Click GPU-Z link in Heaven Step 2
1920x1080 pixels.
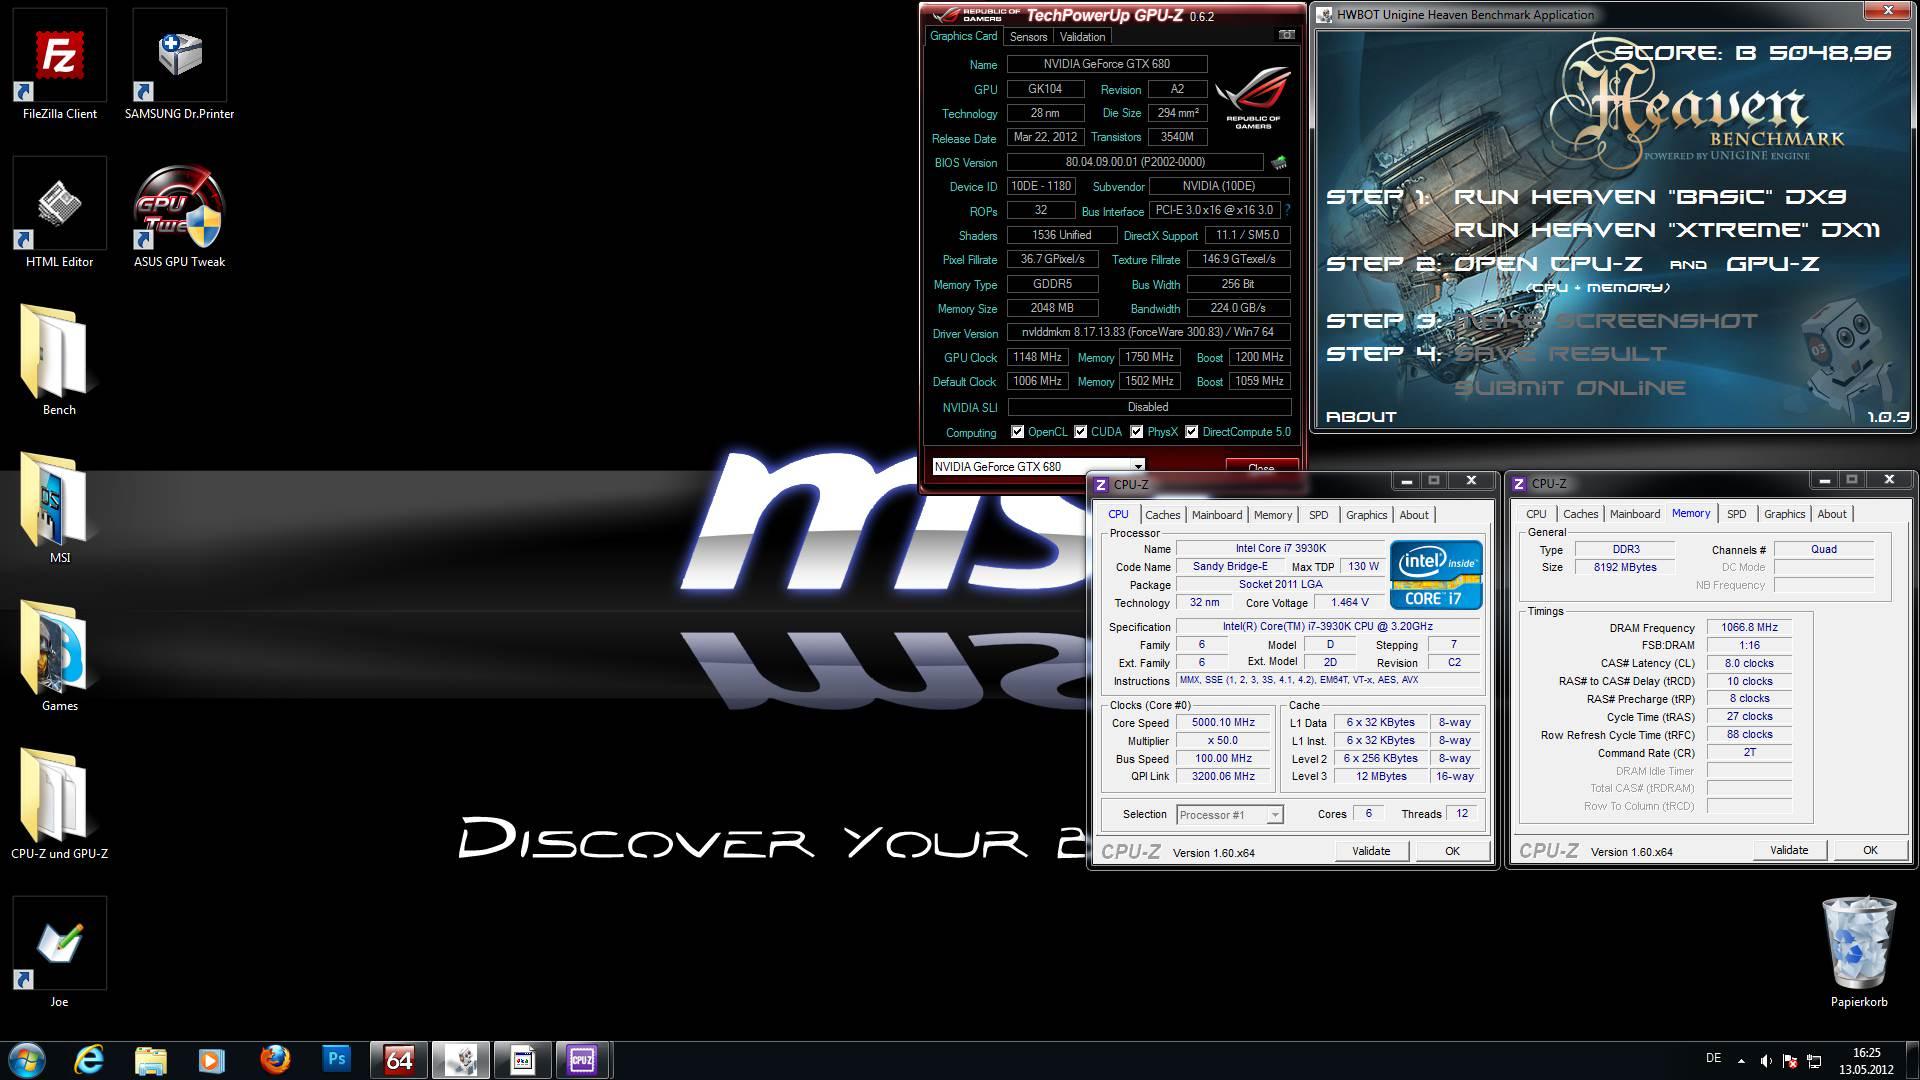coord(1772,264)
